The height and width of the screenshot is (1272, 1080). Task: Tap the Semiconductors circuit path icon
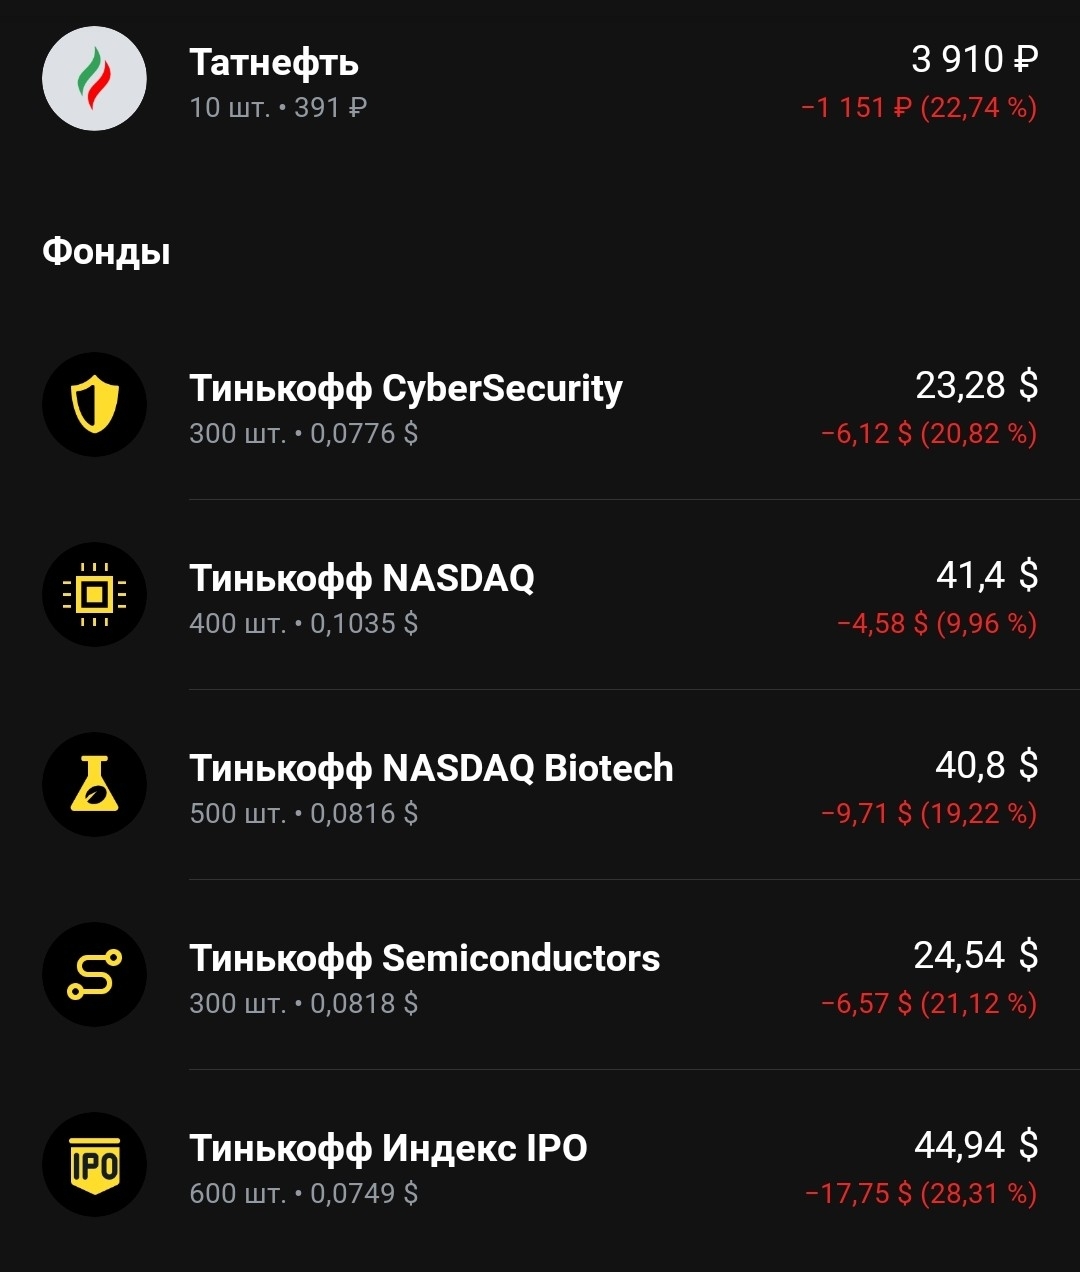point(94,975)
